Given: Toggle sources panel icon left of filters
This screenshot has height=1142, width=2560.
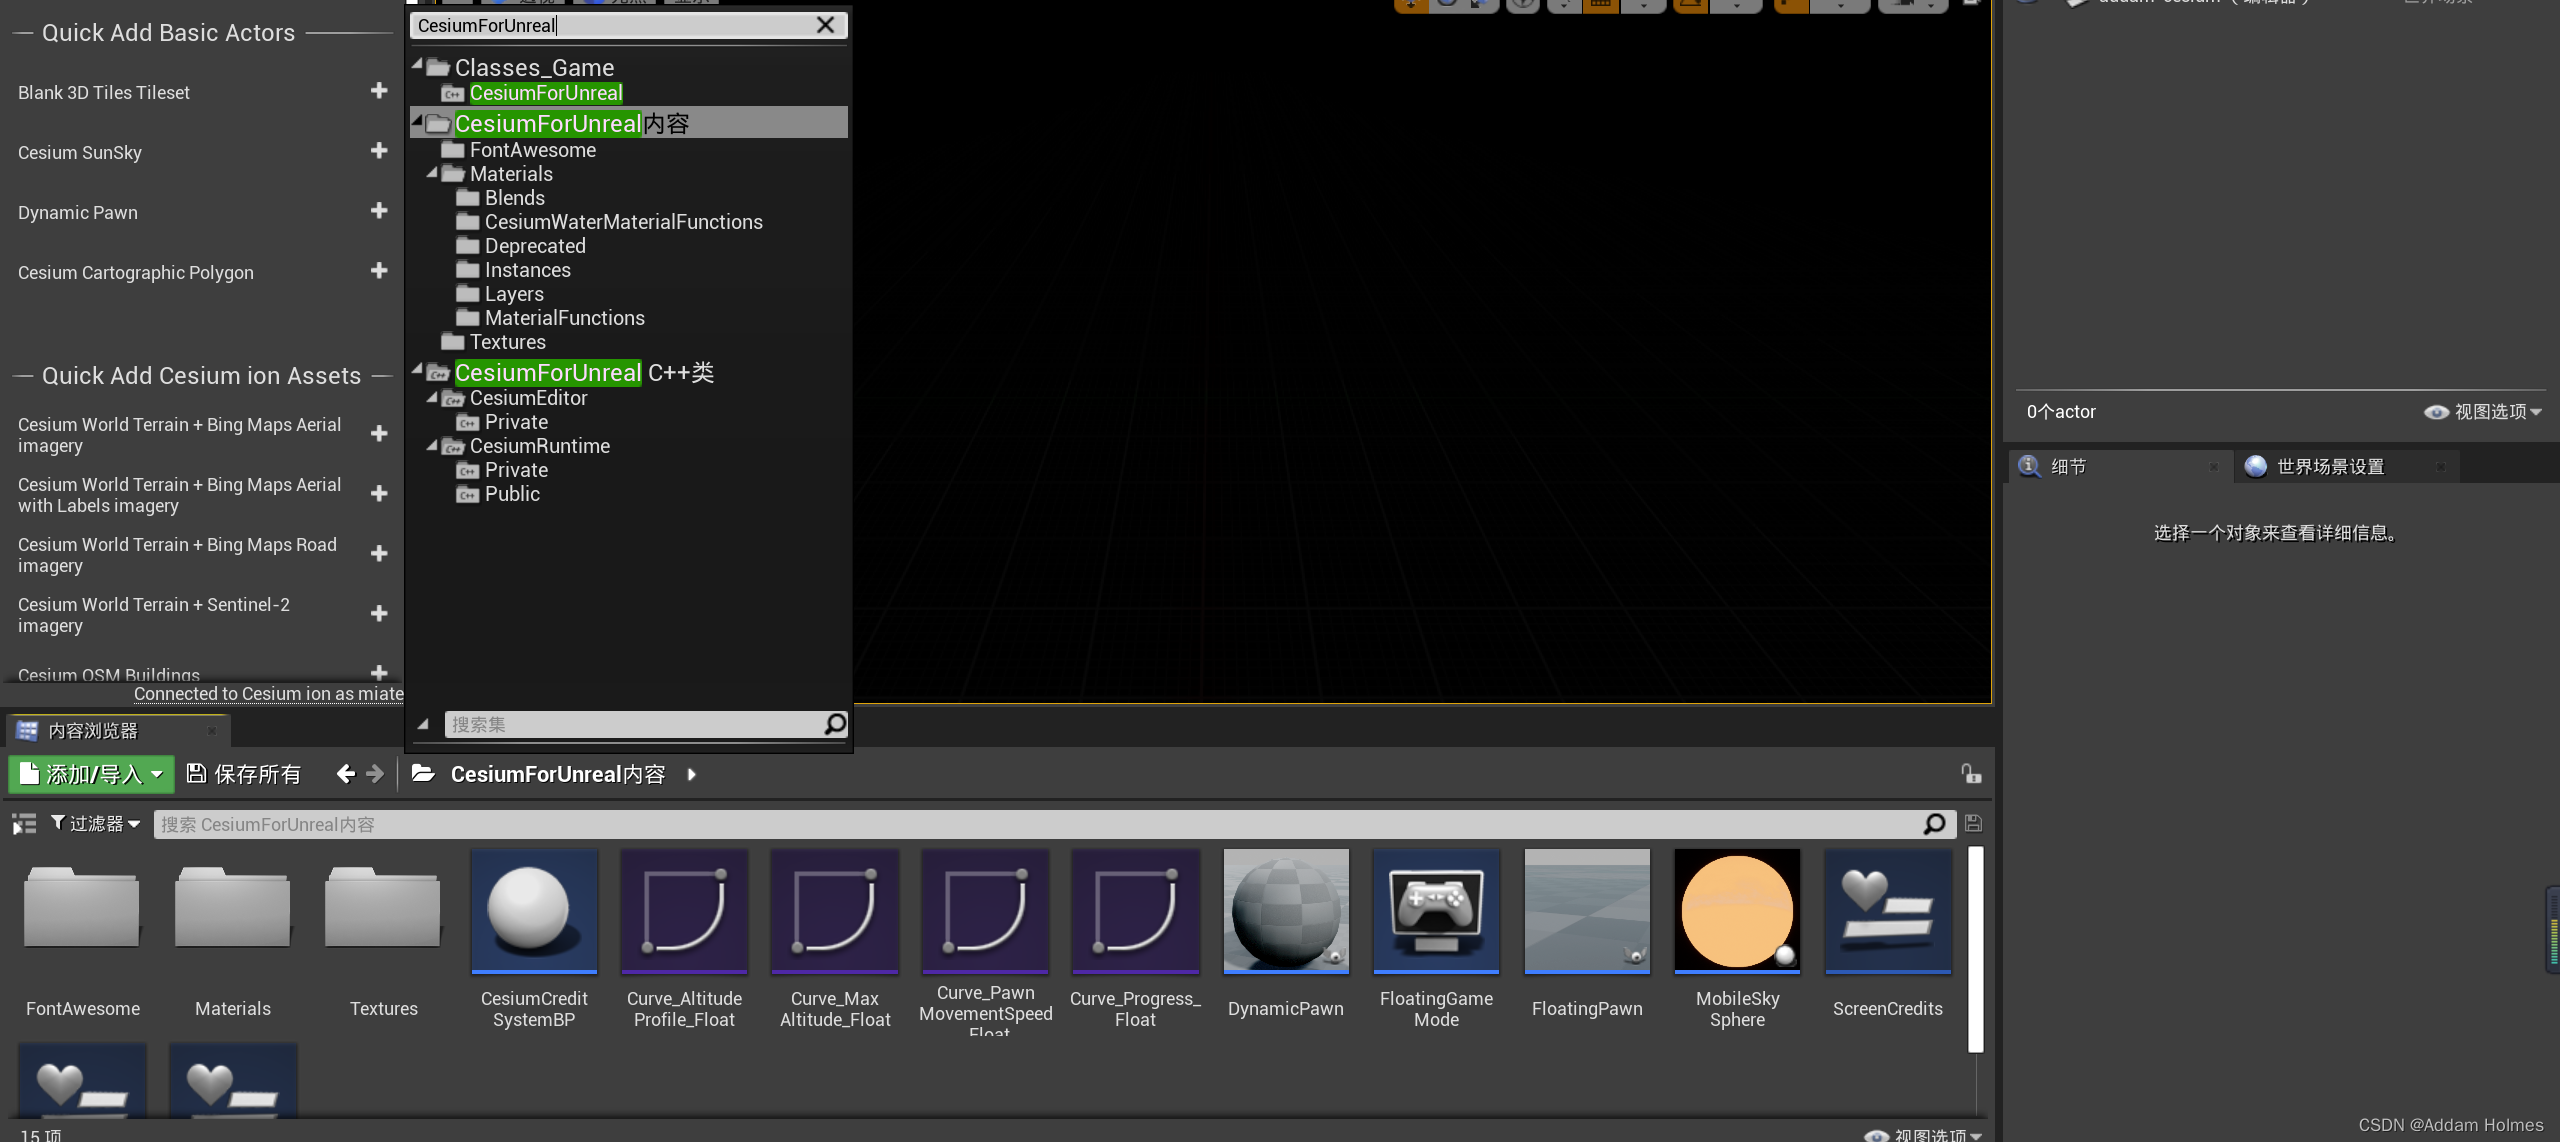Looking at the screenshot, I should (x=24, y=824).
